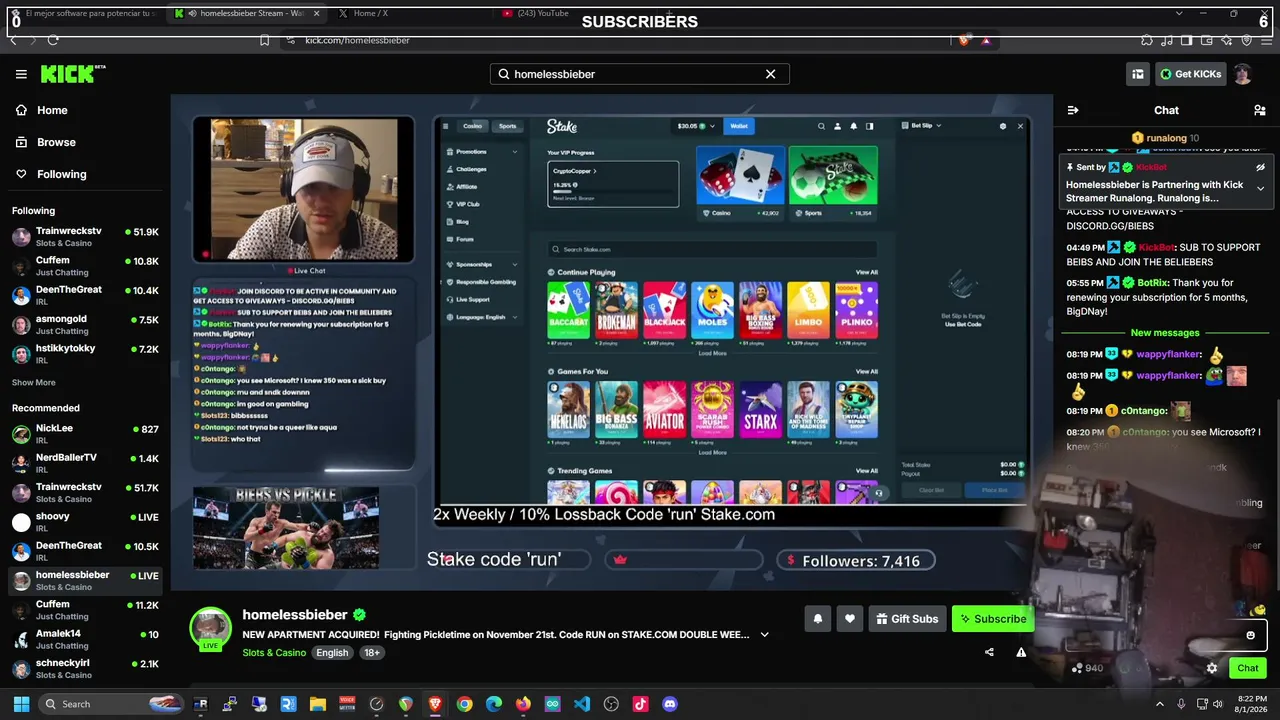This screenshot has height=720, width=1280.
Task: Open the Kick hamburger sidebar menu
Action: (x=21, y=74)
